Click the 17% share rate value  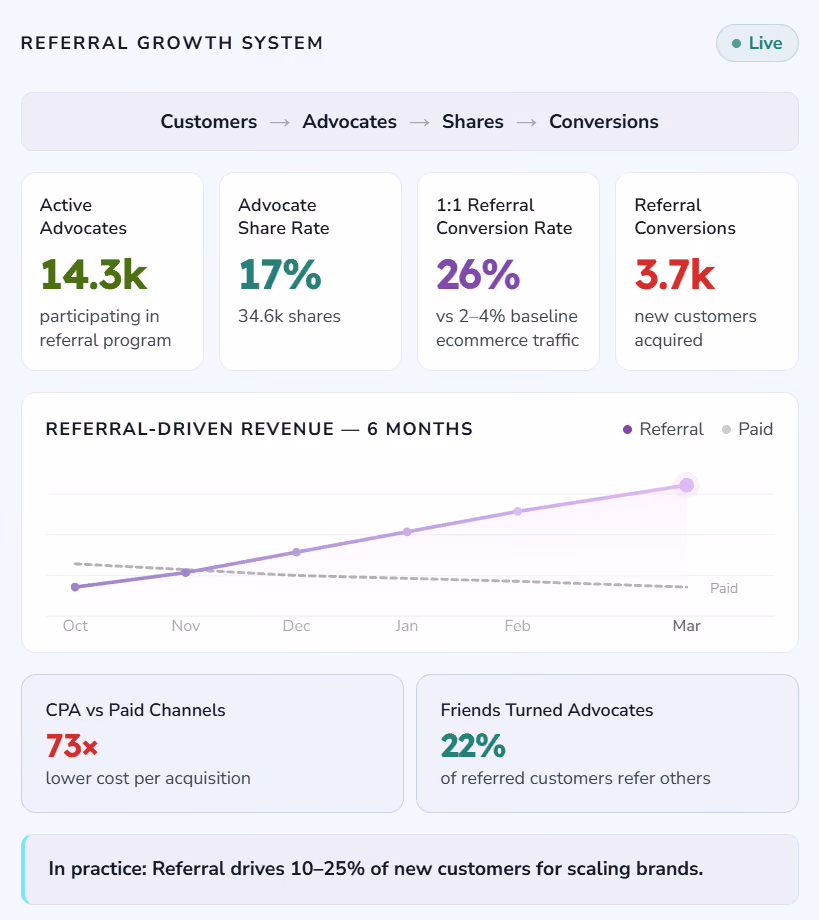(280, 274)
